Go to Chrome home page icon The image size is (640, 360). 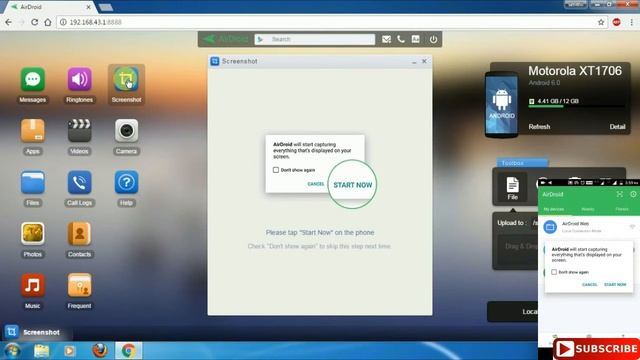click(48, 22)
